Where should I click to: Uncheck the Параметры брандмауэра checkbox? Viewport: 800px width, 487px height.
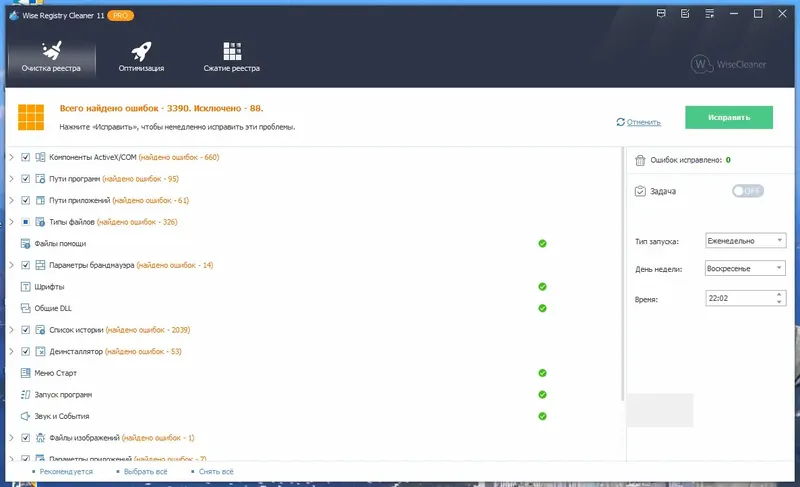26,265
